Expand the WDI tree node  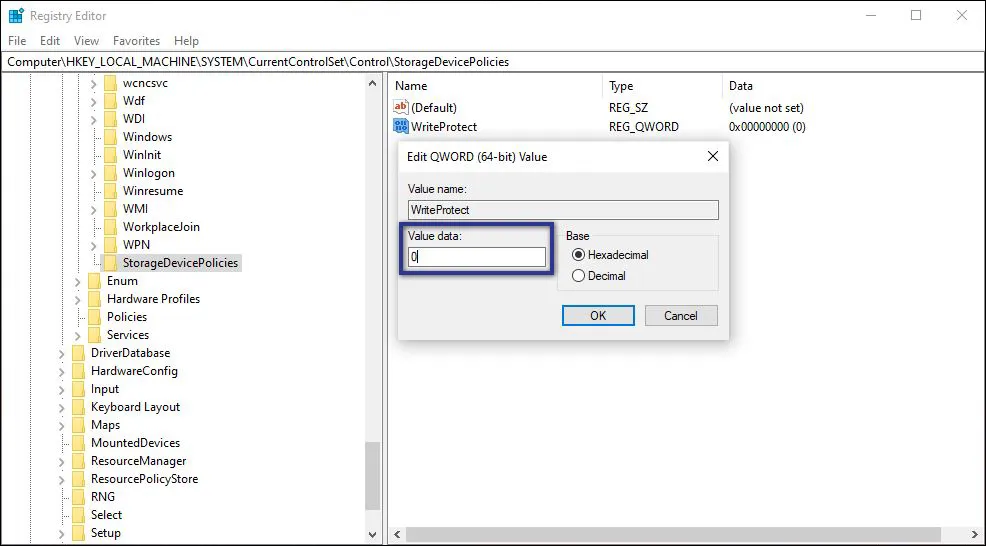click(x=94, y=119)
